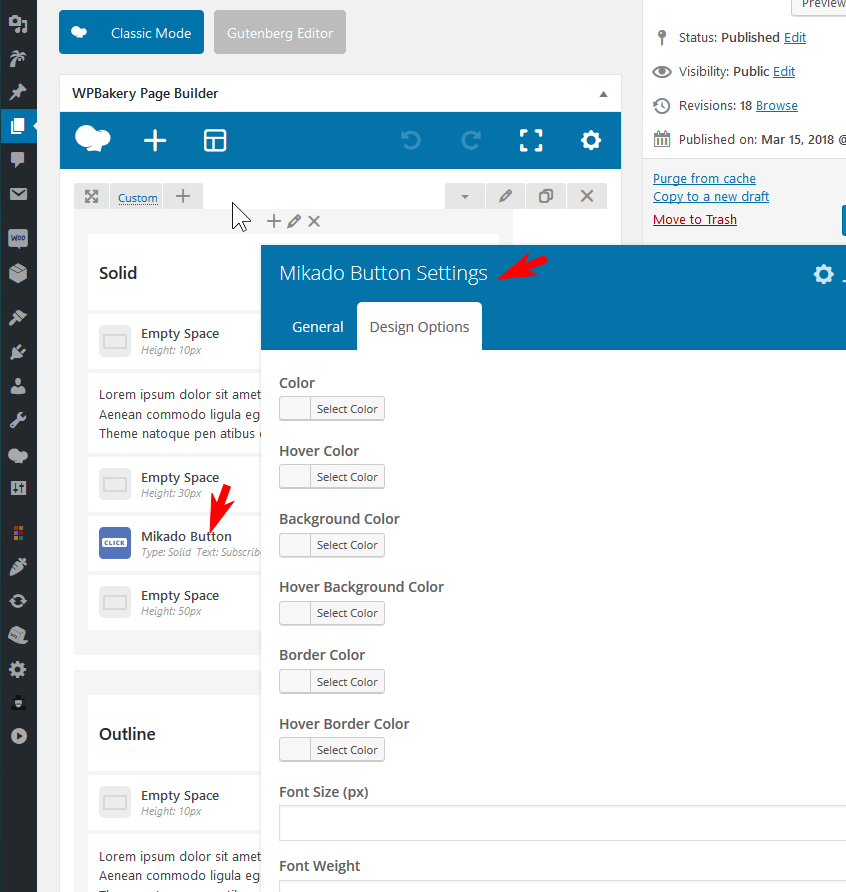The width and height of the screenshot is (846, 892).
Task: Open WPBakery cloud icon in sidebar
Action: click(x=18, y=455)
